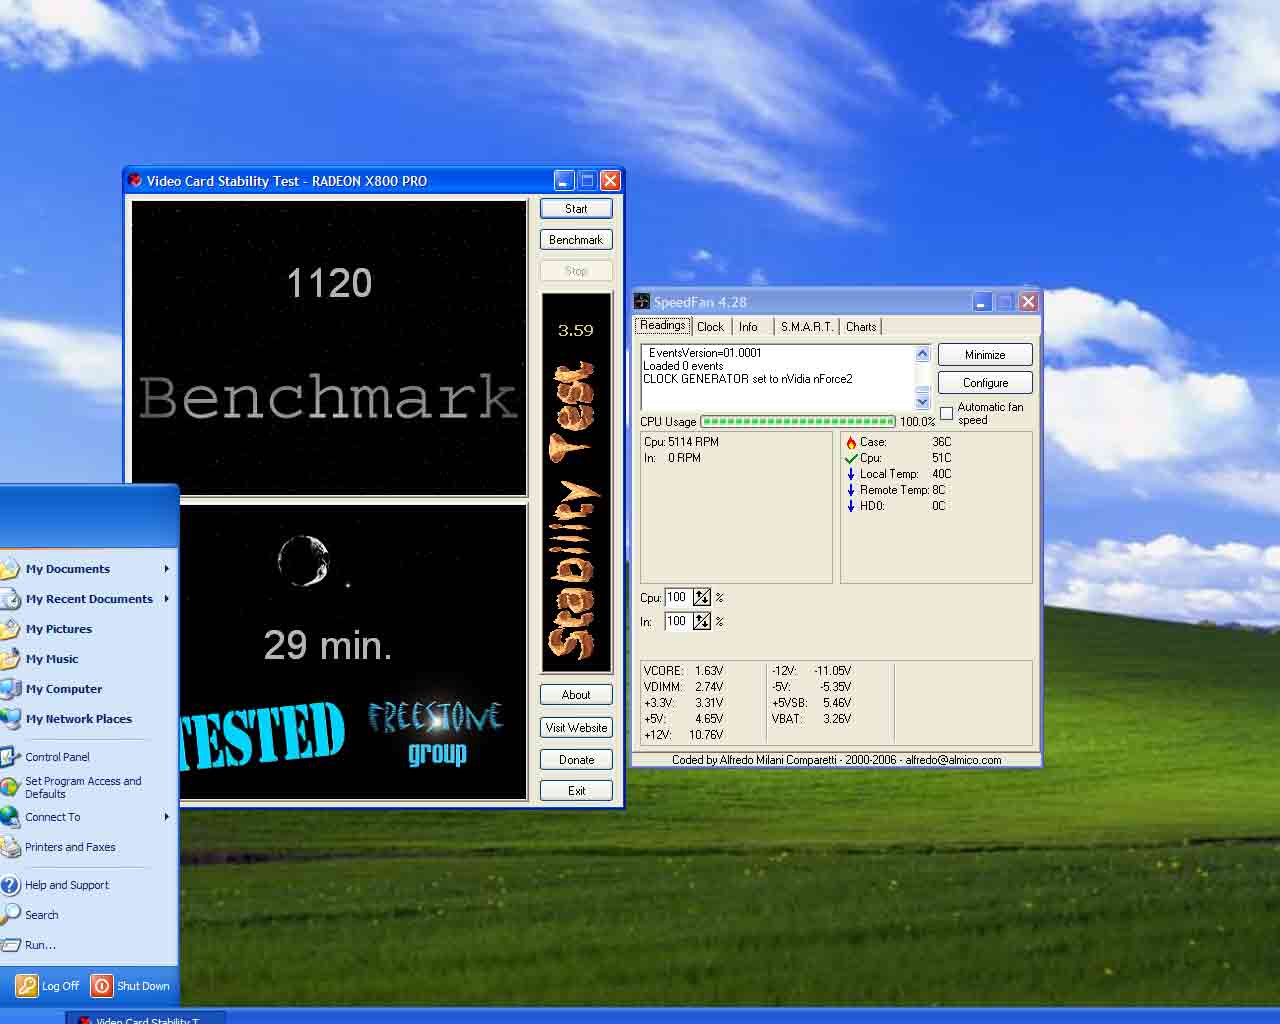Click the Cpu temperature green check icon
The image size is (1280, 1024).
tap(851, 458)
